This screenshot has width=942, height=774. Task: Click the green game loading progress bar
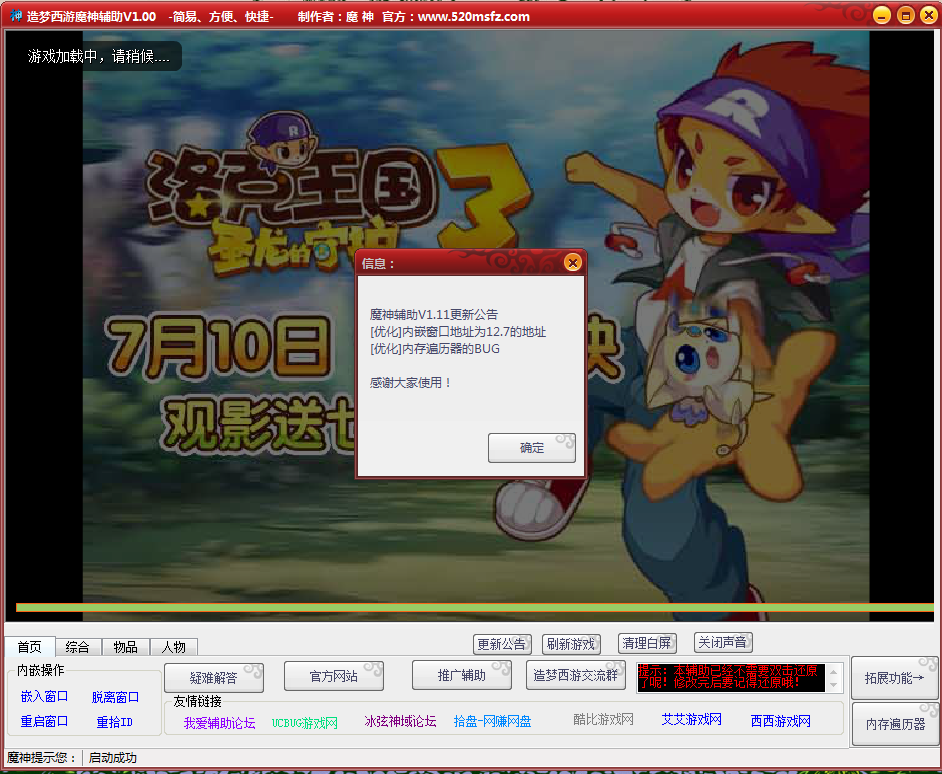point(475,608)
